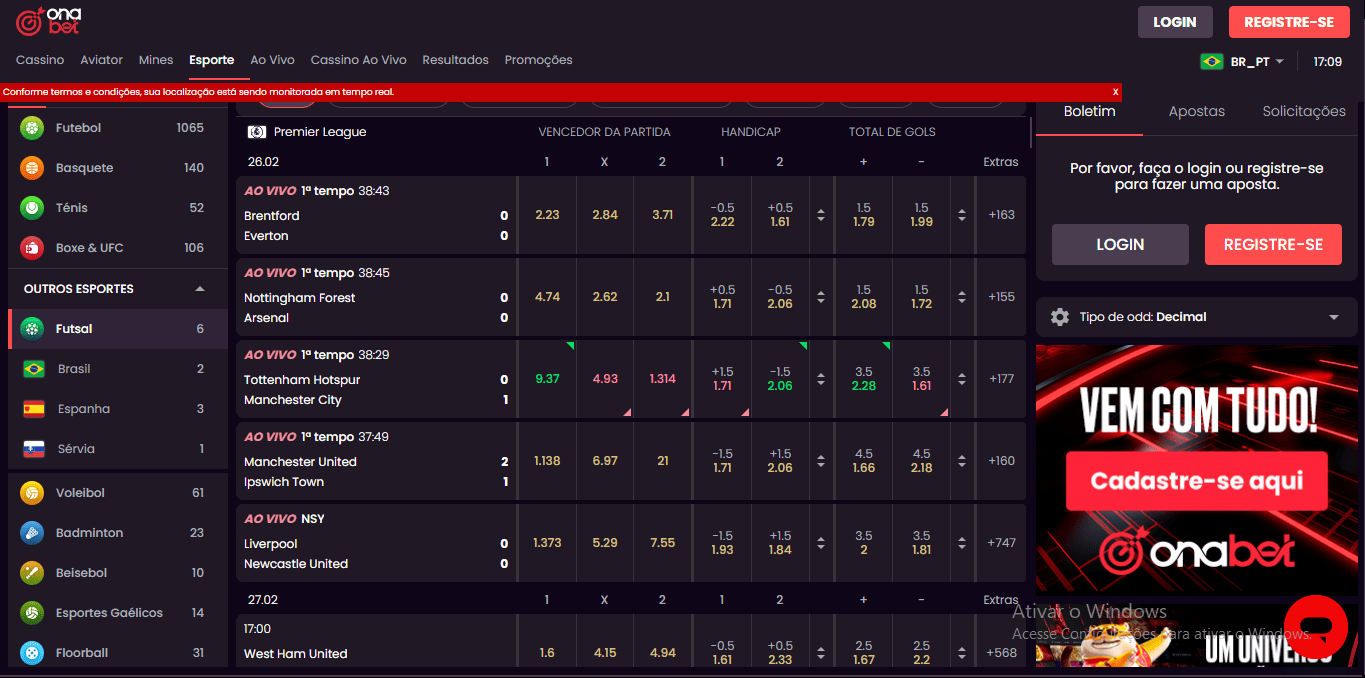Select the Ténis ball icon

[32, 208]
